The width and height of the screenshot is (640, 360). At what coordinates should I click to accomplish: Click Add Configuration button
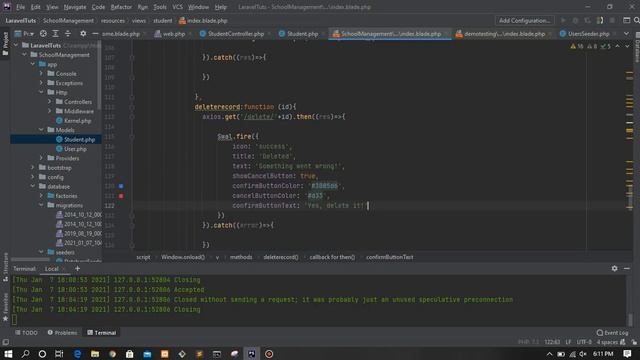(x=524, y=20)
